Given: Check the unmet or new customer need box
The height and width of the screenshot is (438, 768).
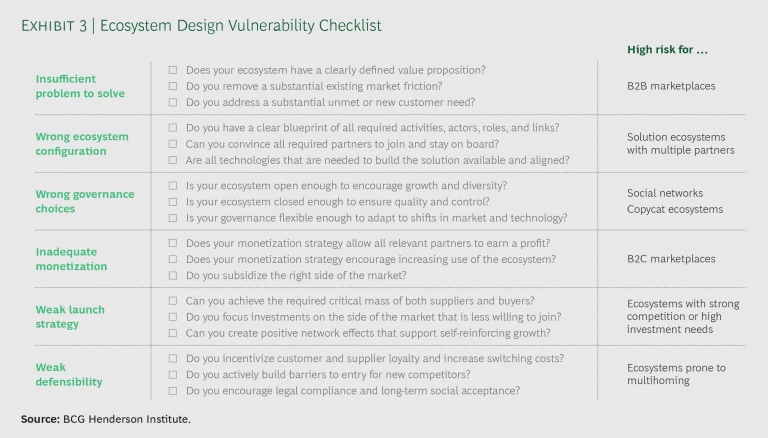Looking at the screenshot, I should tap(173, 102).
